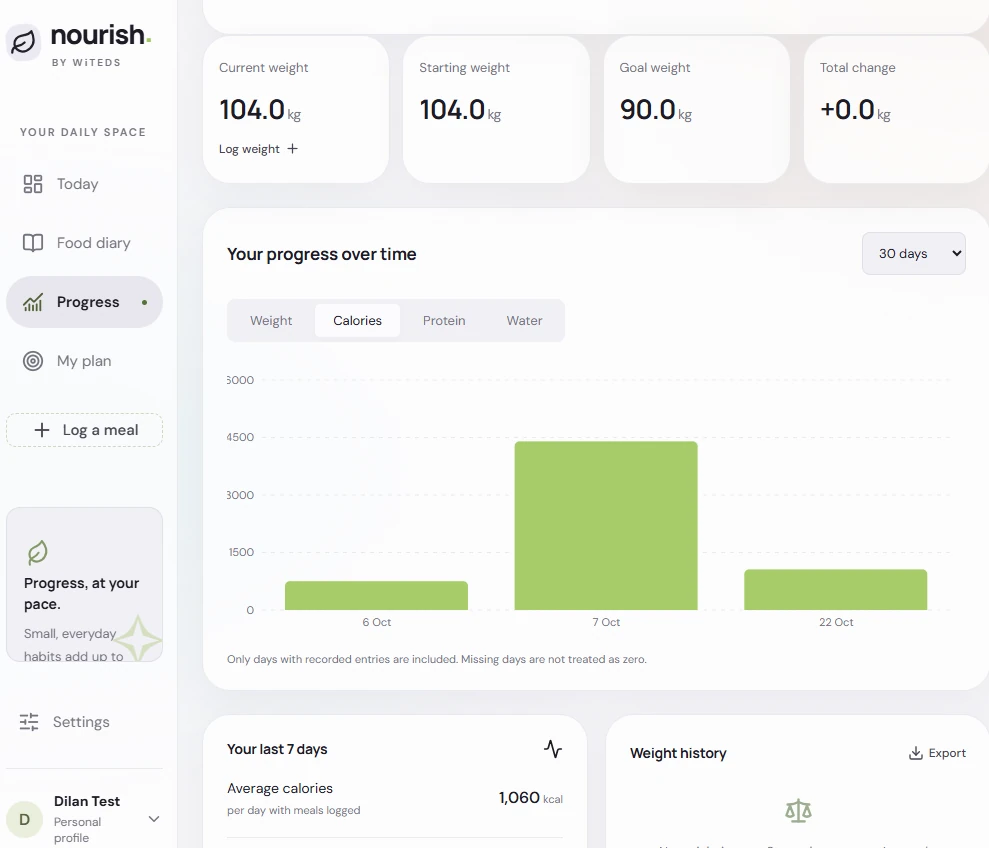Viewport: 989px width, 848px height.
Task: Export the weight history
Action: [937, 753]
